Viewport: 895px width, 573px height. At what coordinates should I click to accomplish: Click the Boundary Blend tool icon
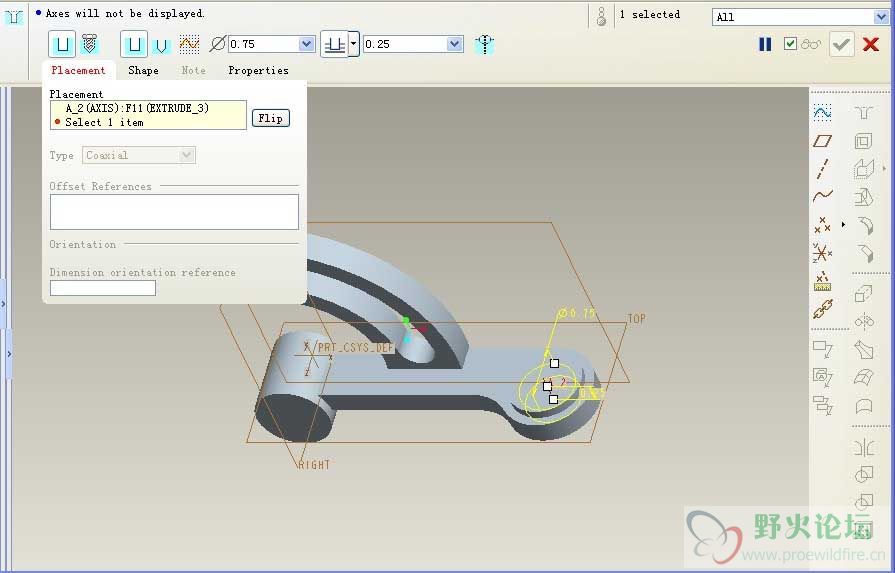pos(864,377)
